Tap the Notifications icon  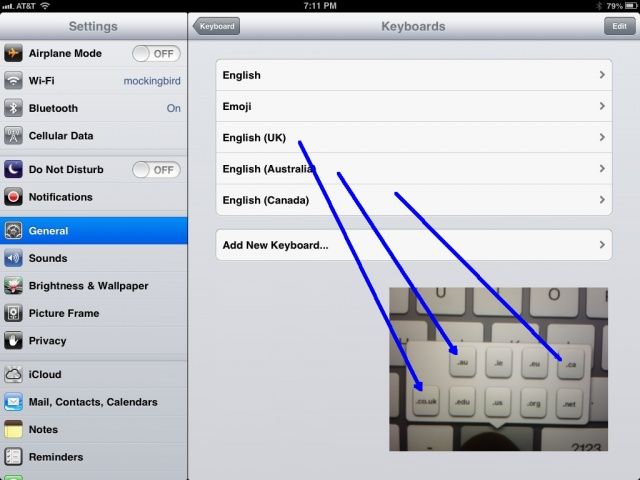[x=14, y=197]
